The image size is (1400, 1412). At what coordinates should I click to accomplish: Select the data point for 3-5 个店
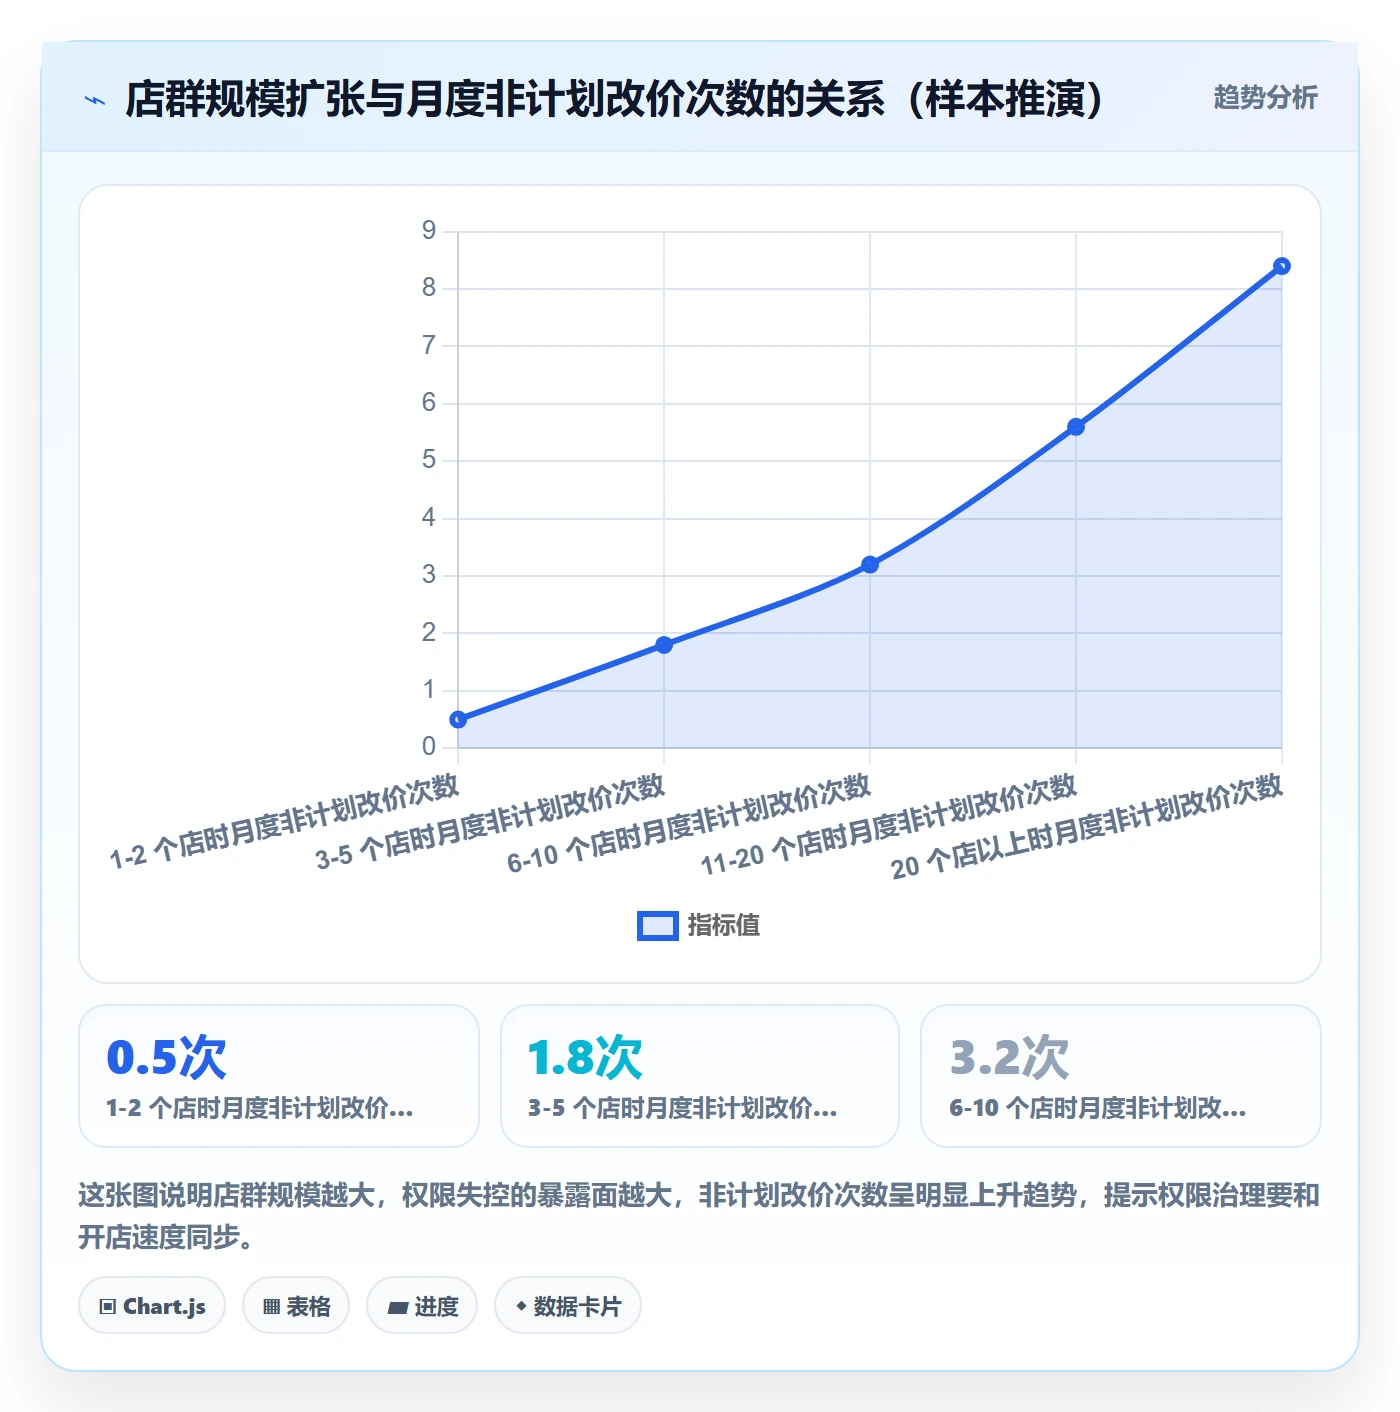tap(664, 645)
